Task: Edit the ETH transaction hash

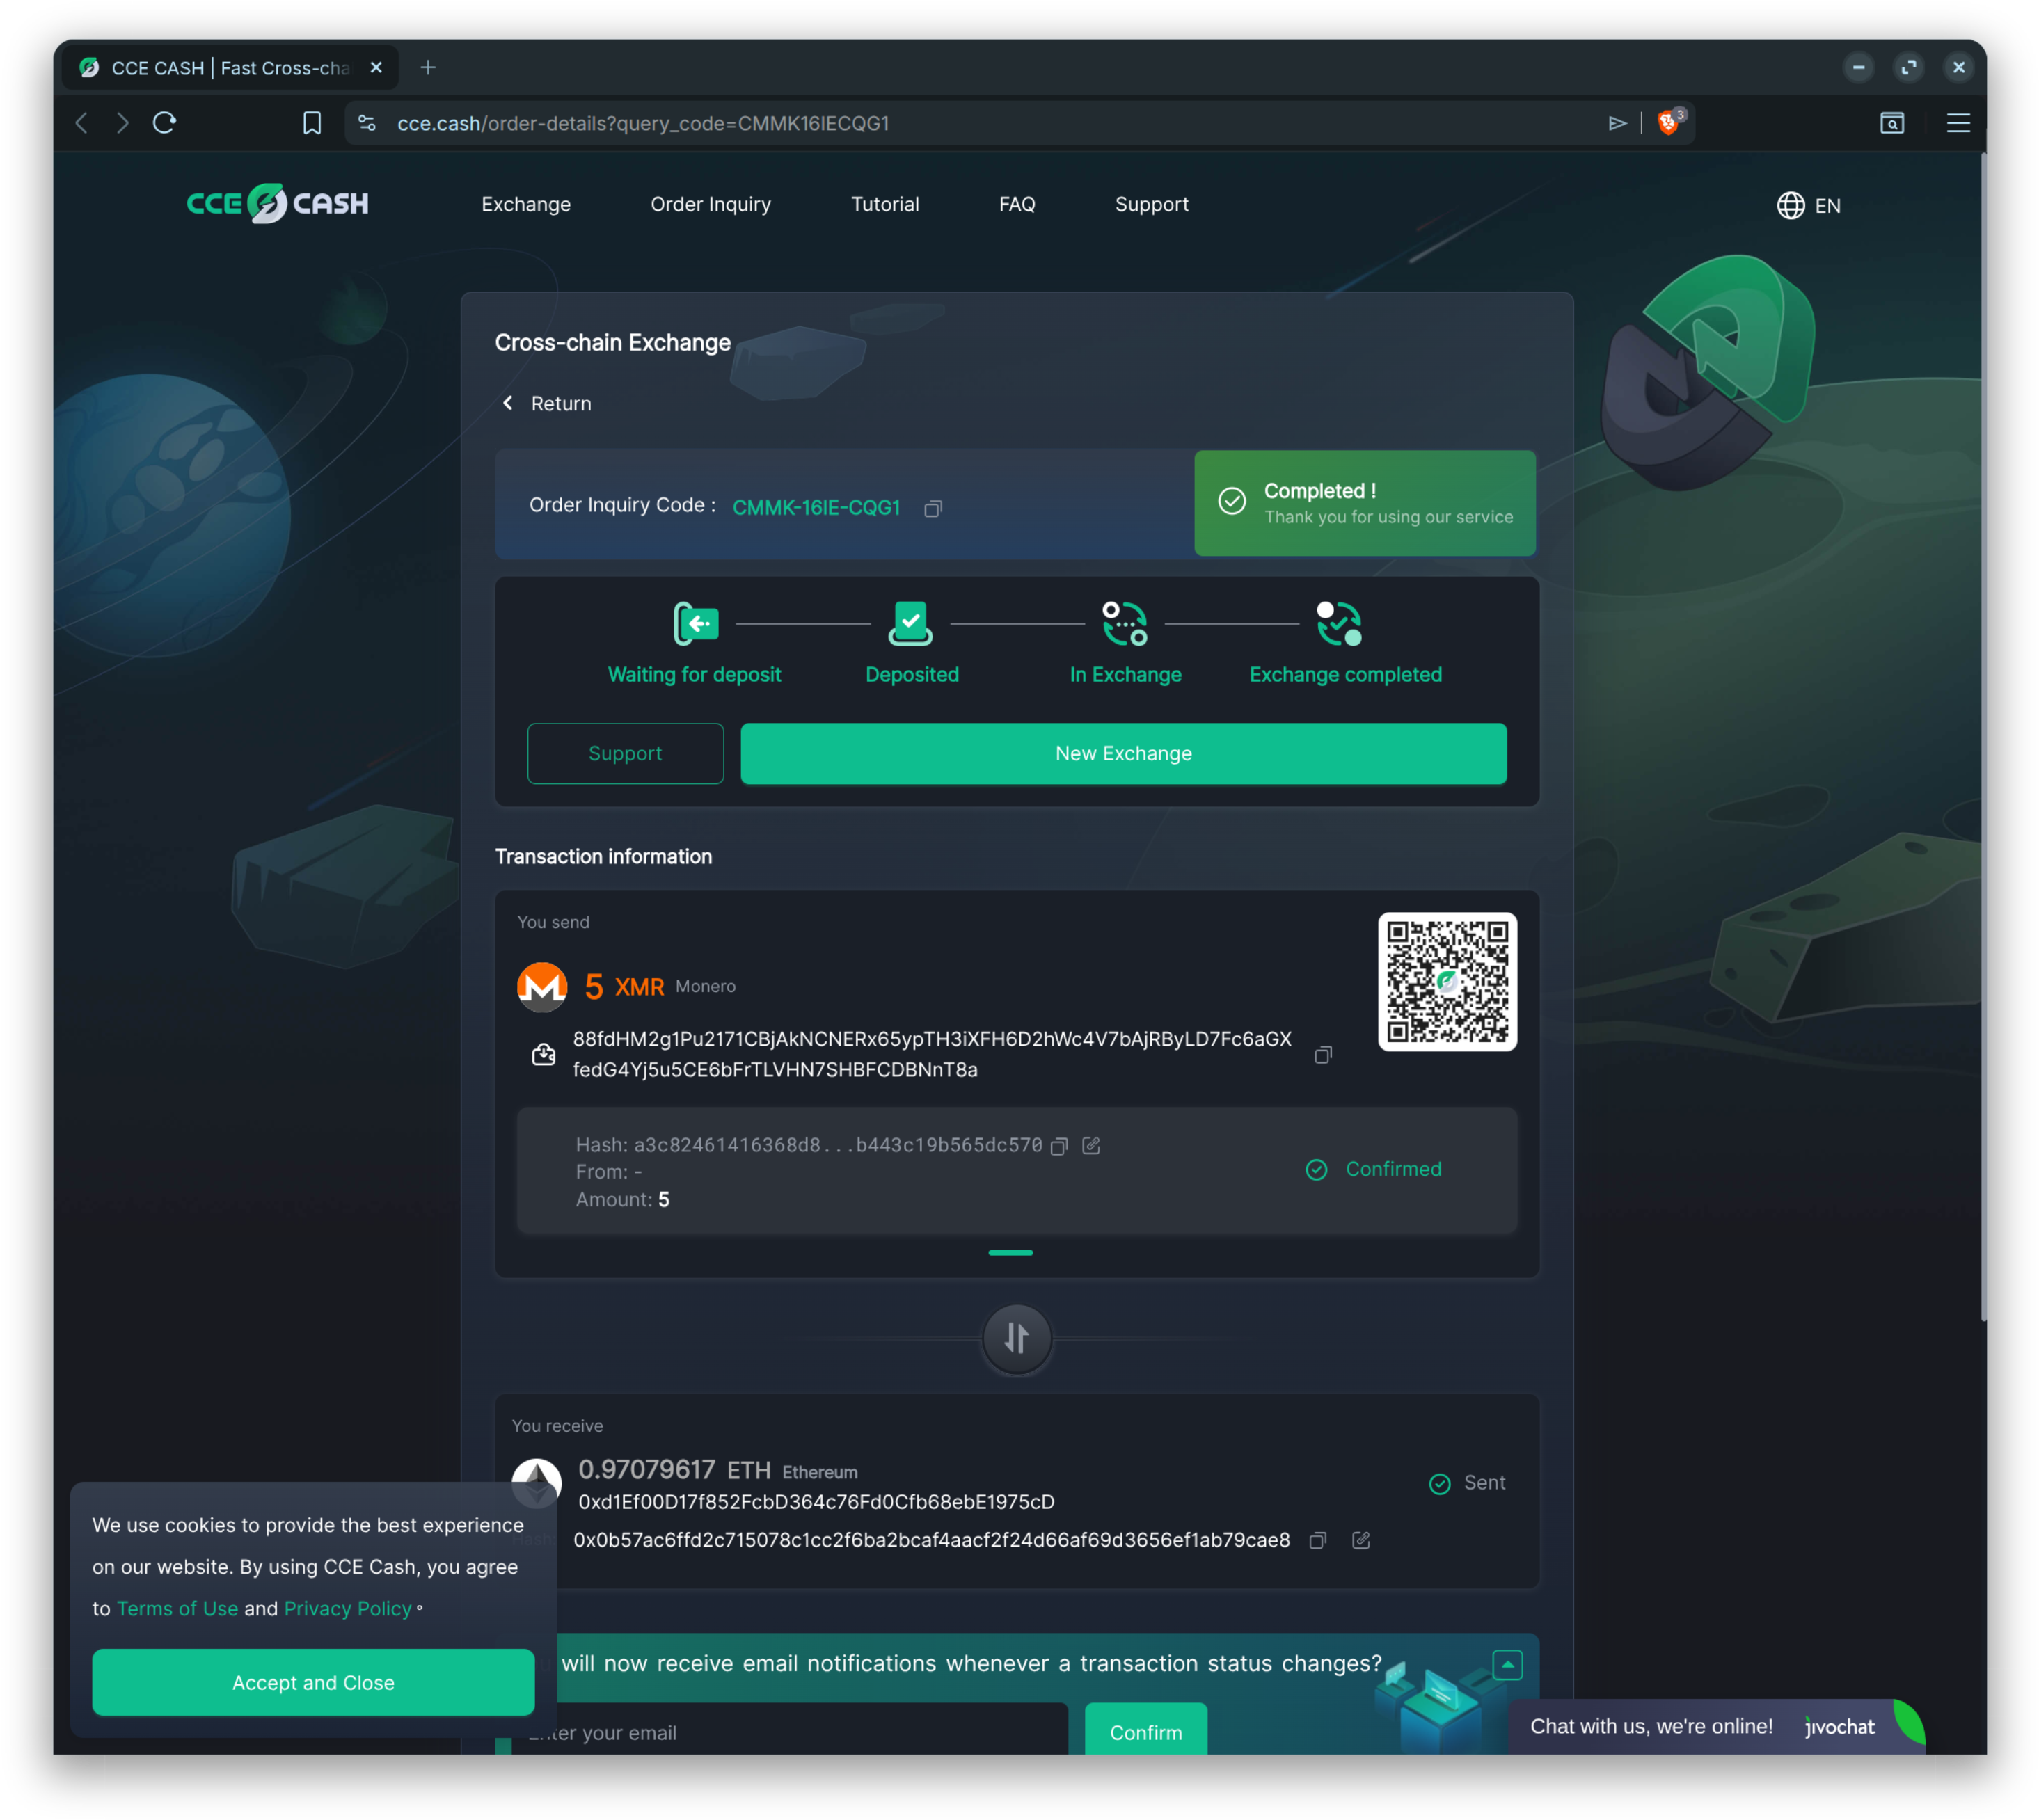Action: pyautogui.click(x=1361, y=1541)
